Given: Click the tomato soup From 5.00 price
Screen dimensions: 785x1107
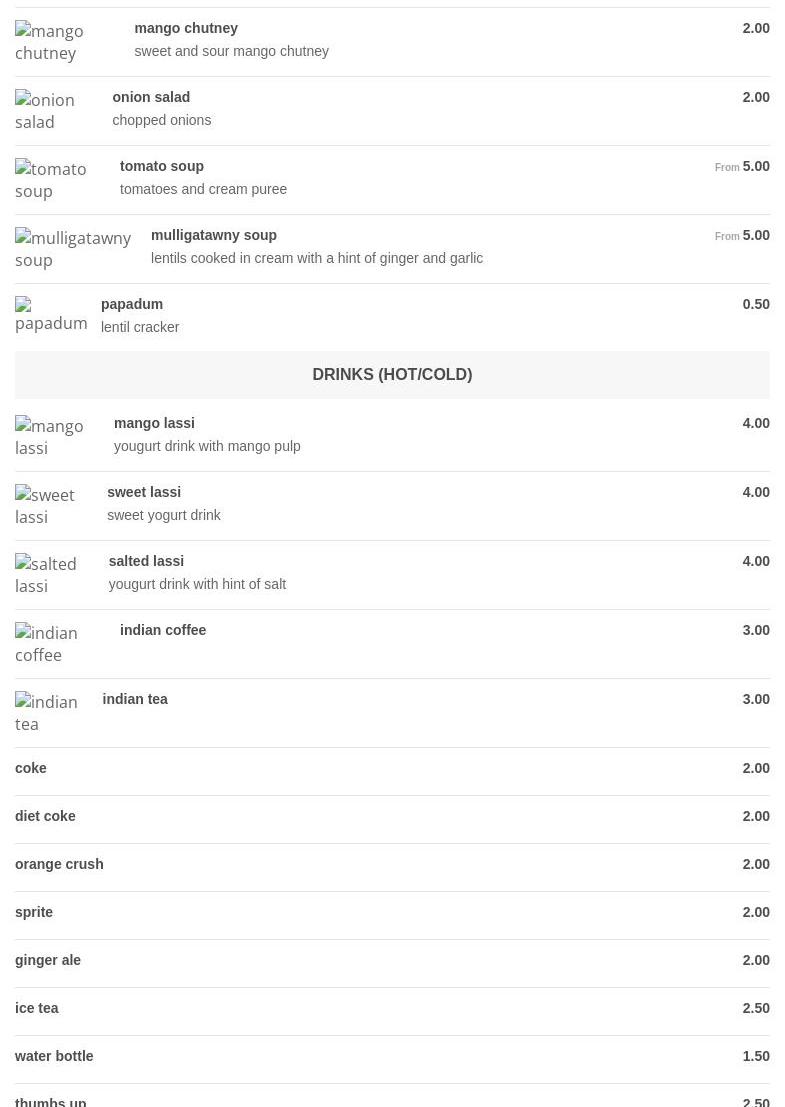Looking at the screenshot, I should coord(742,167).
